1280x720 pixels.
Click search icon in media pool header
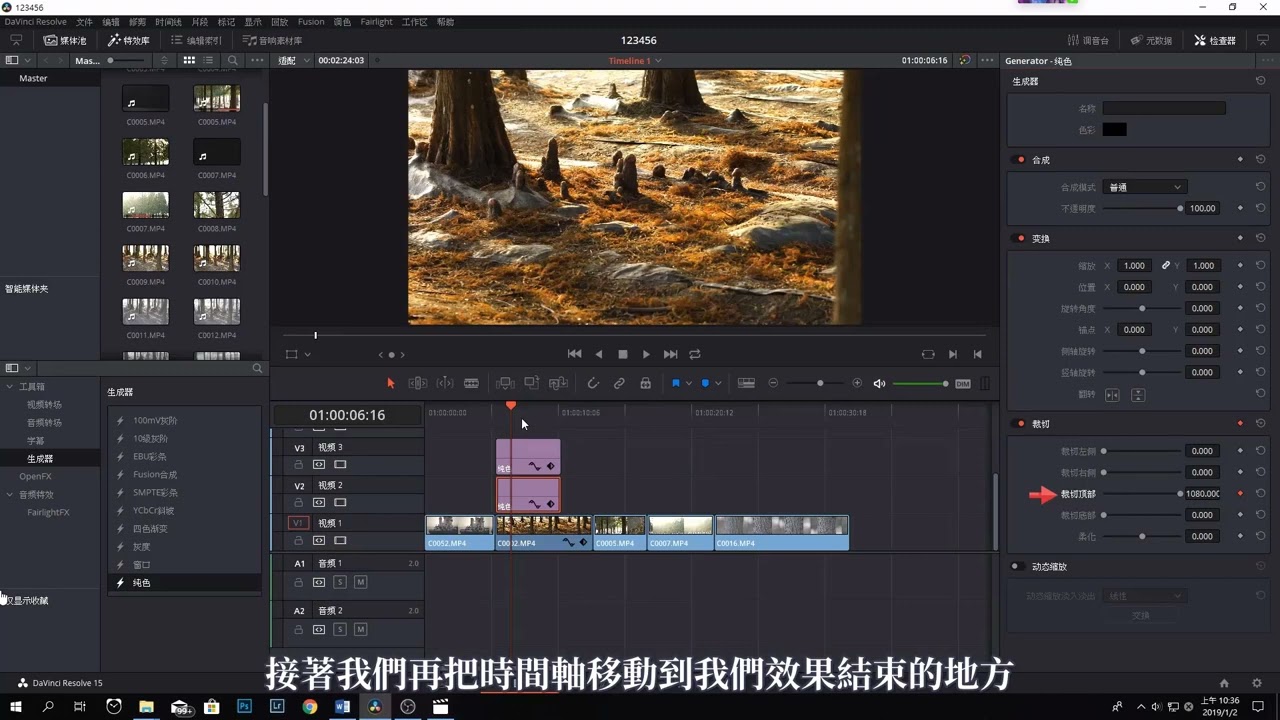[233, 60]
